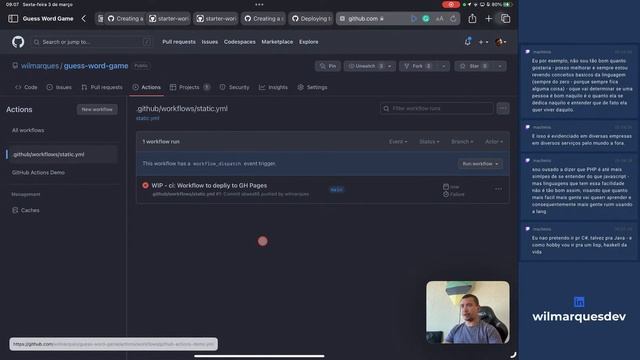Screen dimensions: 640x360
Task: Star the guess-word-game repository
Action: coord(474,66)
